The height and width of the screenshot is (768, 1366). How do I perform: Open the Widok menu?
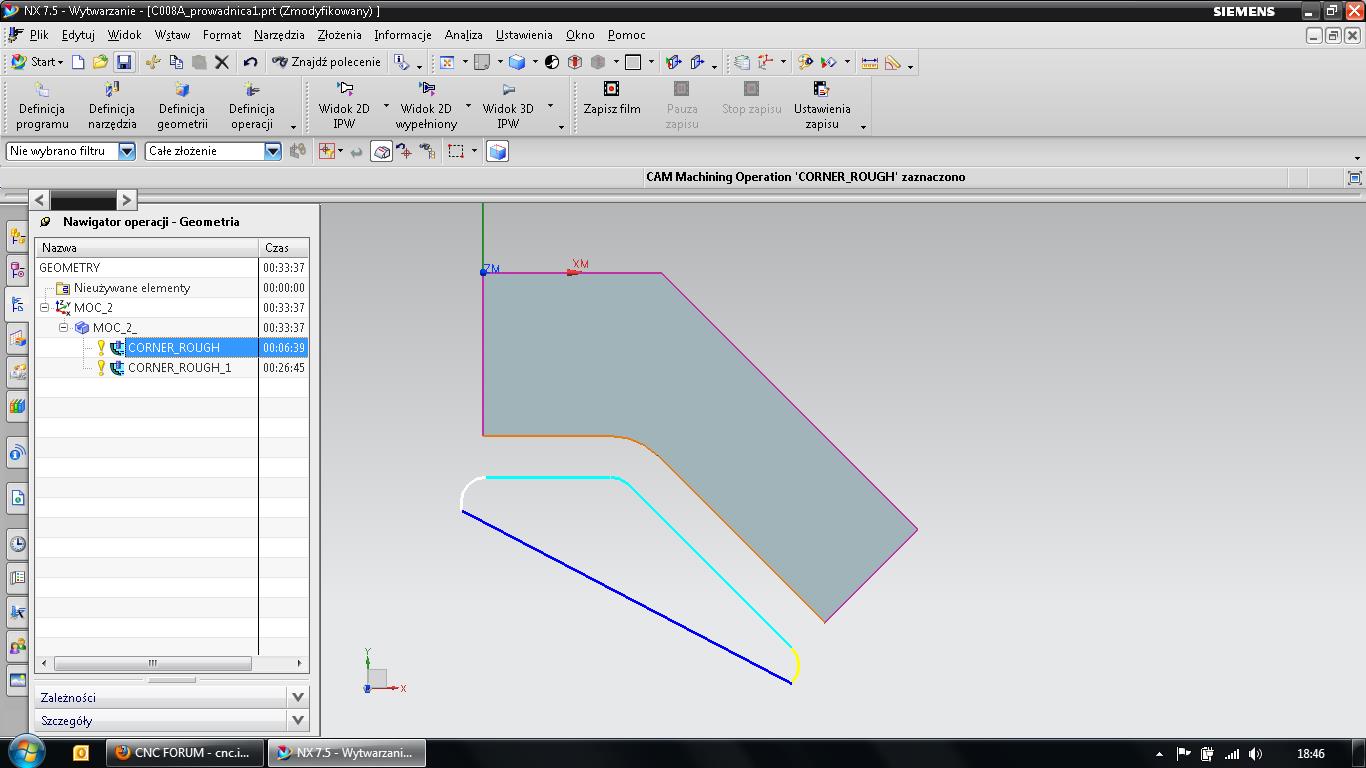coord(125,34)
